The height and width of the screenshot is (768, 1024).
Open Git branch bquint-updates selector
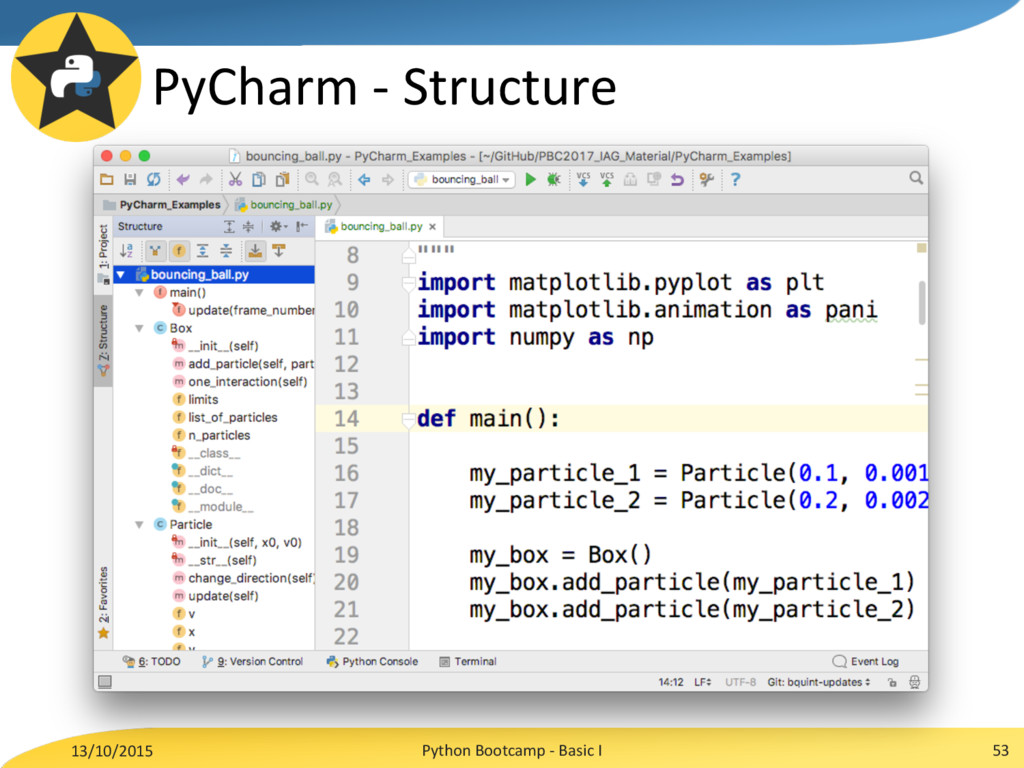click(x=818, y=682)
